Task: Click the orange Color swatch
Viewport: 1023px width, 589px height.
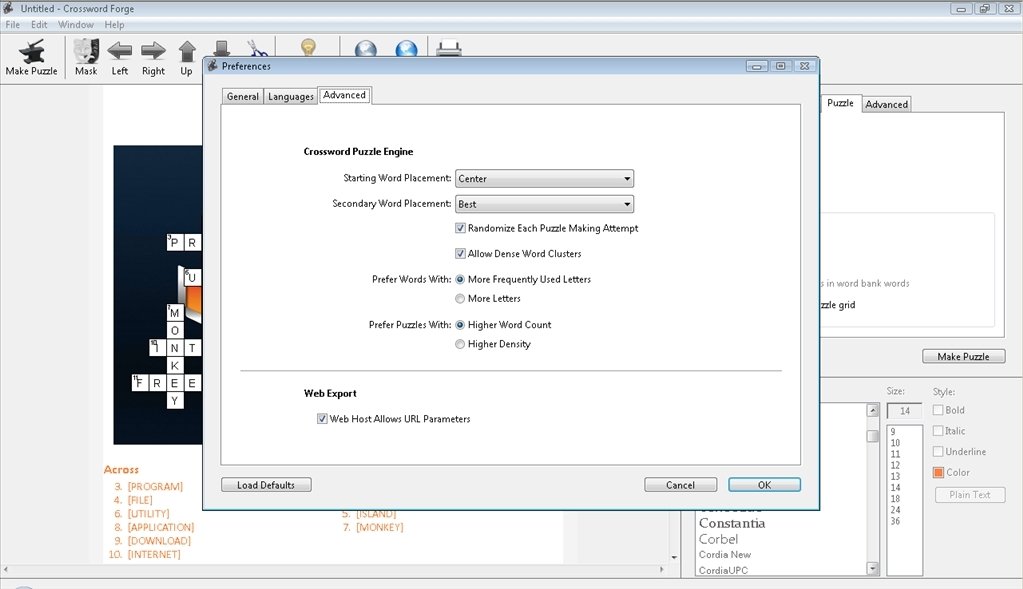Action: (x=938, y=472)
